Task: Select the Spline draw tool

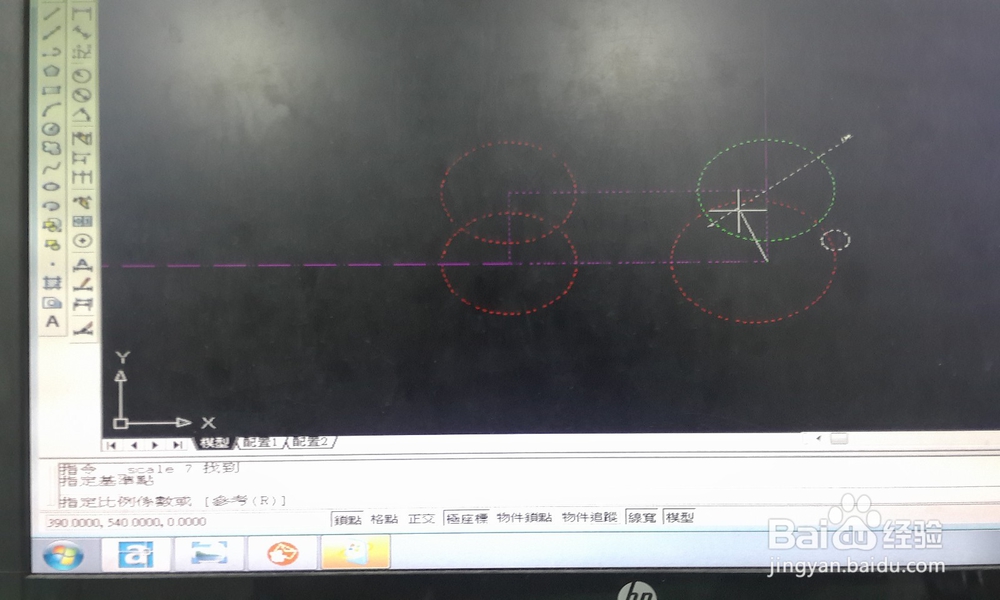Action: click(x=52, y=167)
